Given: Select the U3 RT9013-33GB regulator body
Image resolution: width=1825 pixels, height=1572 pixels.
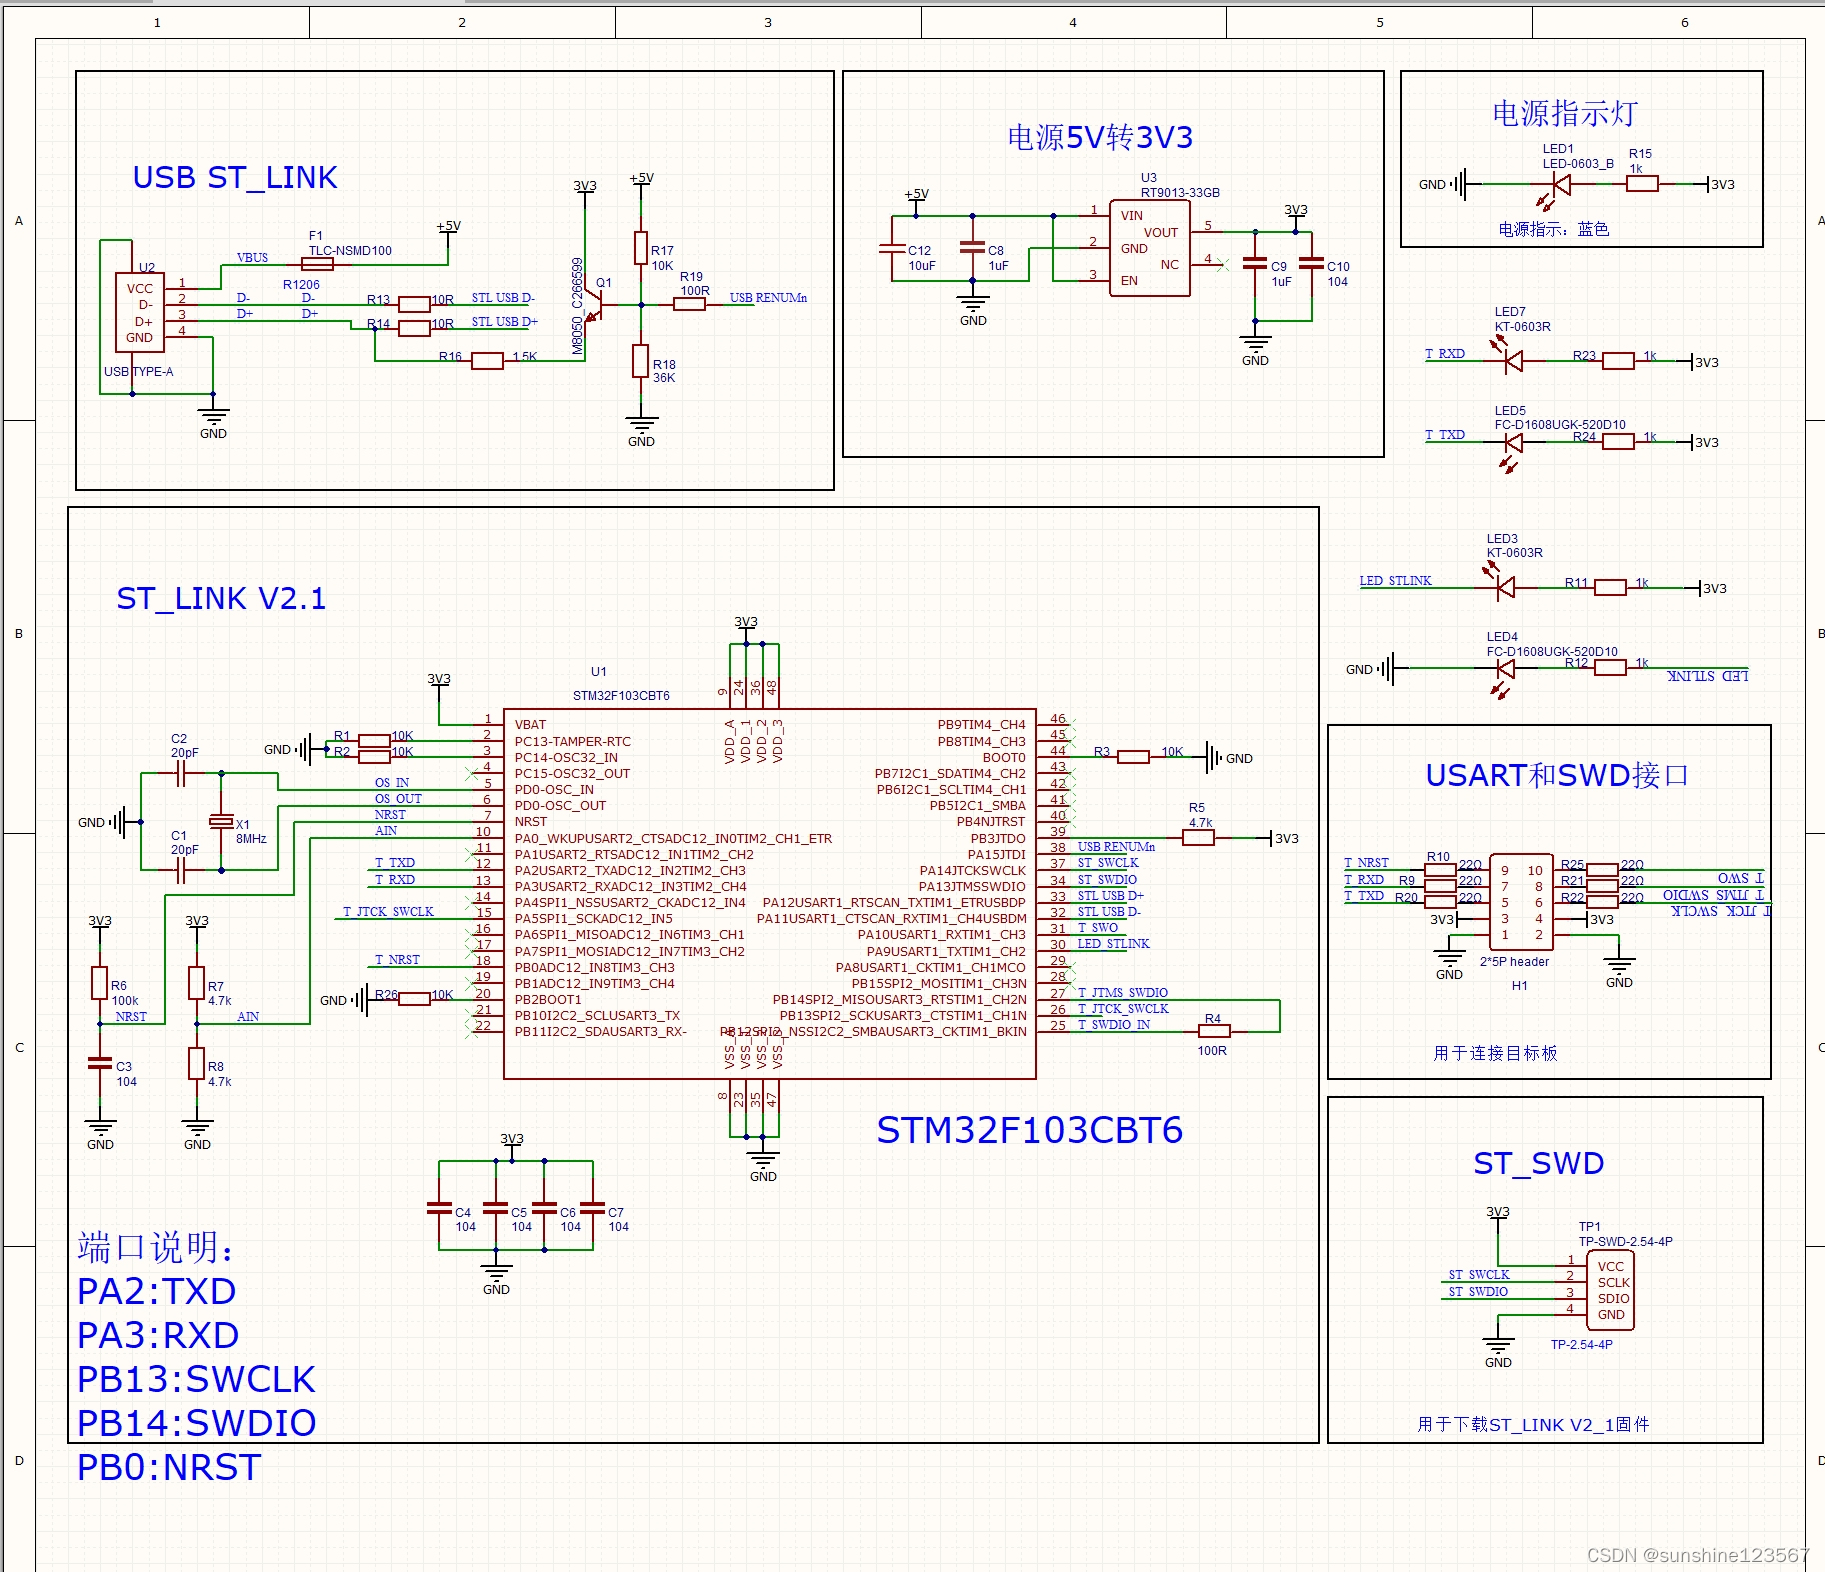Looking at the screenshot, I should (x=1150, y=248).
